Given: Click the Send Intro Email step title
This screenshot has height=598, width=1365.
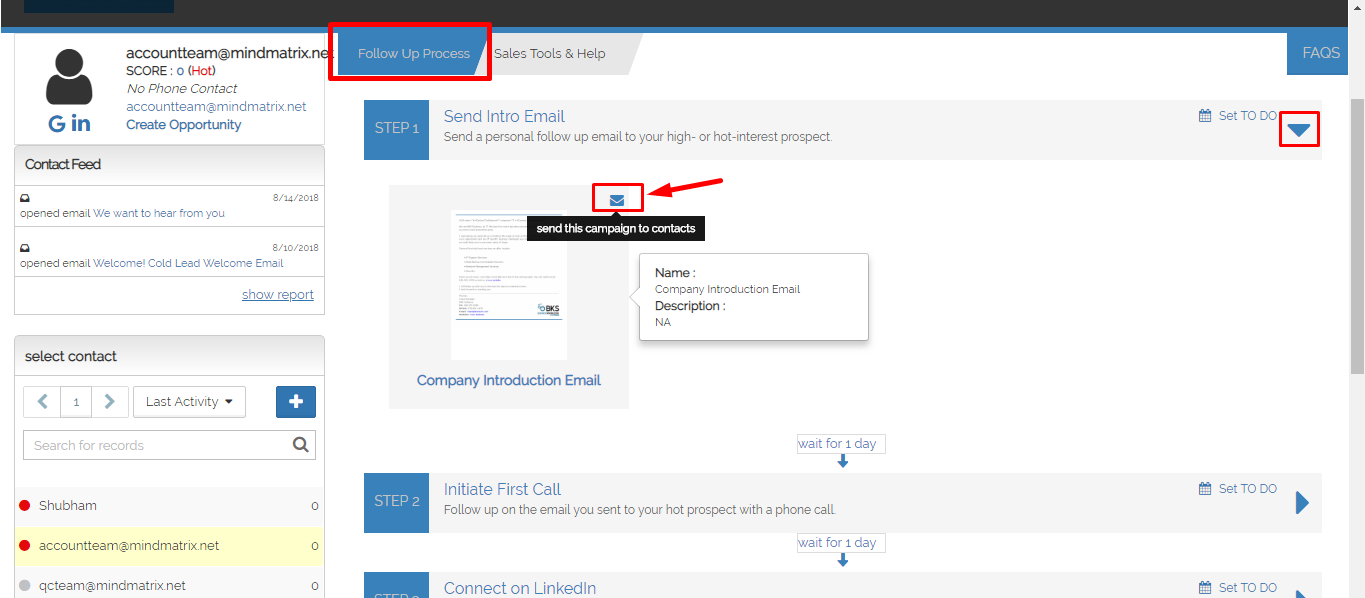Looking at the screenshot, I should click(504, 116).
